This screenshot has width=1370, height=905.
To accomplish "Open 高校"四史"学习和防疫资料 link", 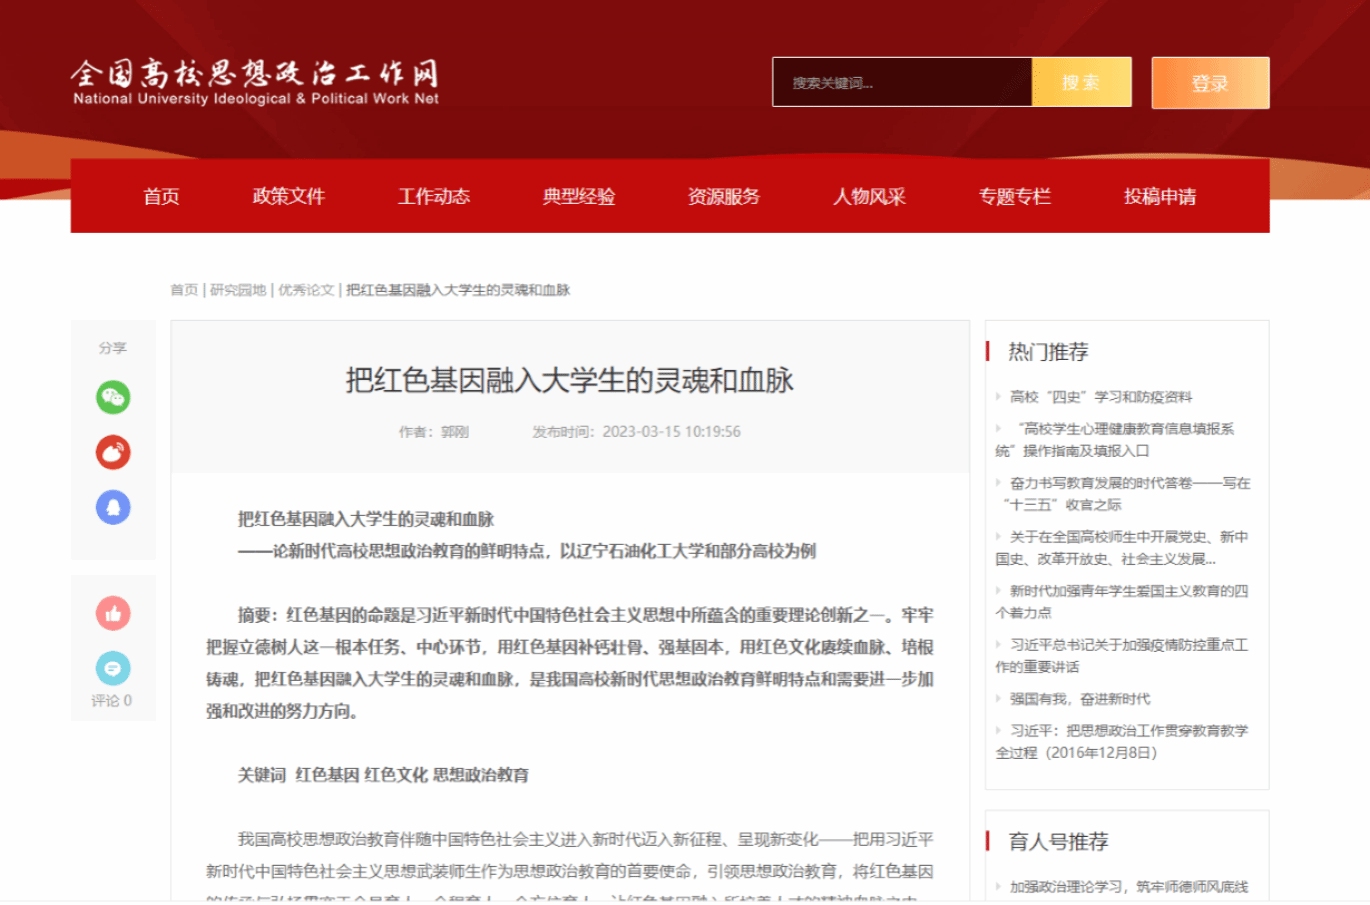I will point(1100,397).
